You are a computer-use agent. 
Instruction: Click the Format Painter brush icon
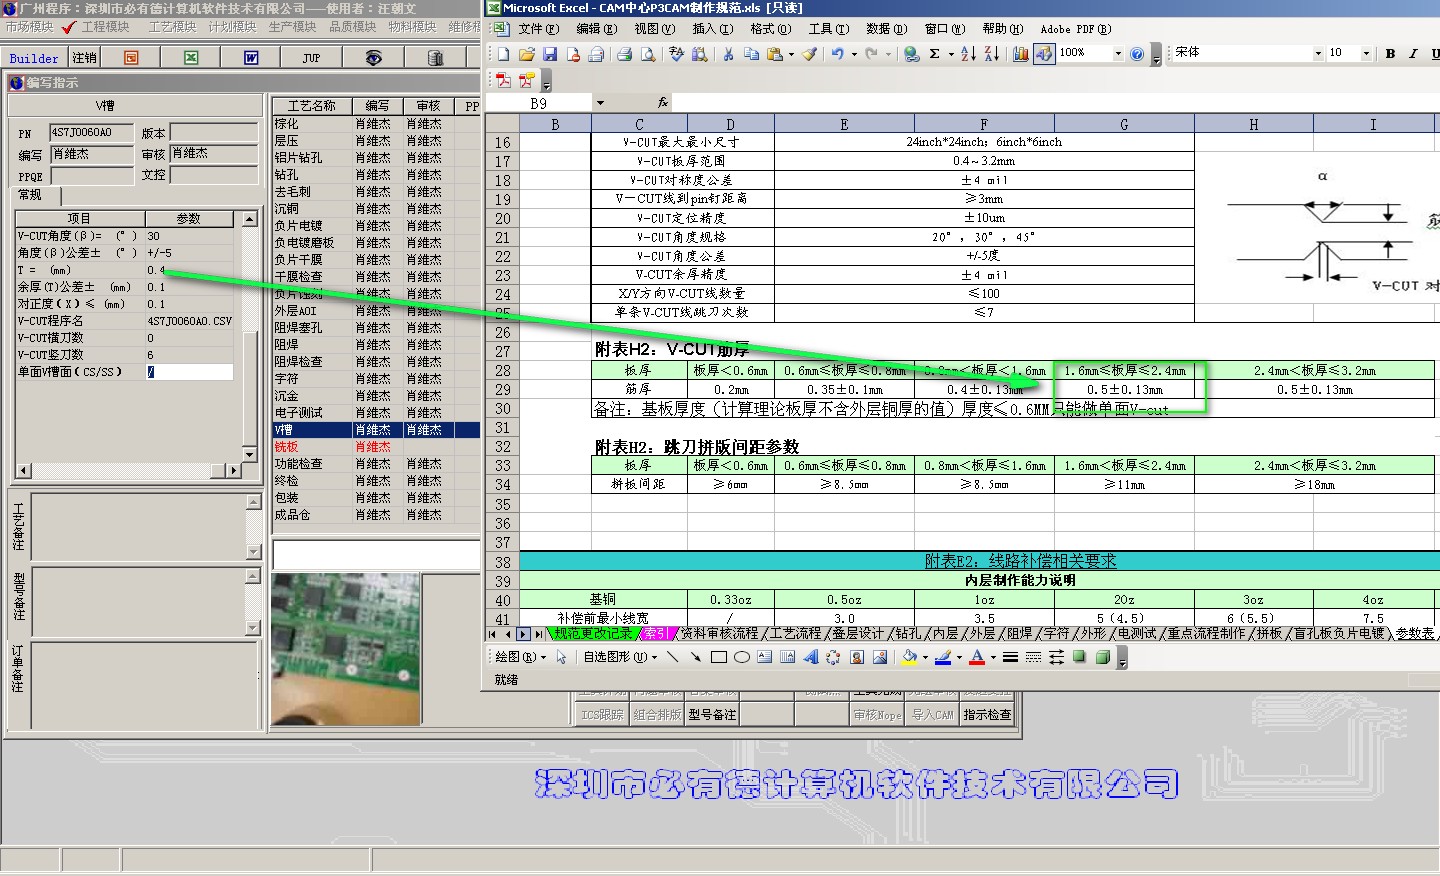coord(810,54)
